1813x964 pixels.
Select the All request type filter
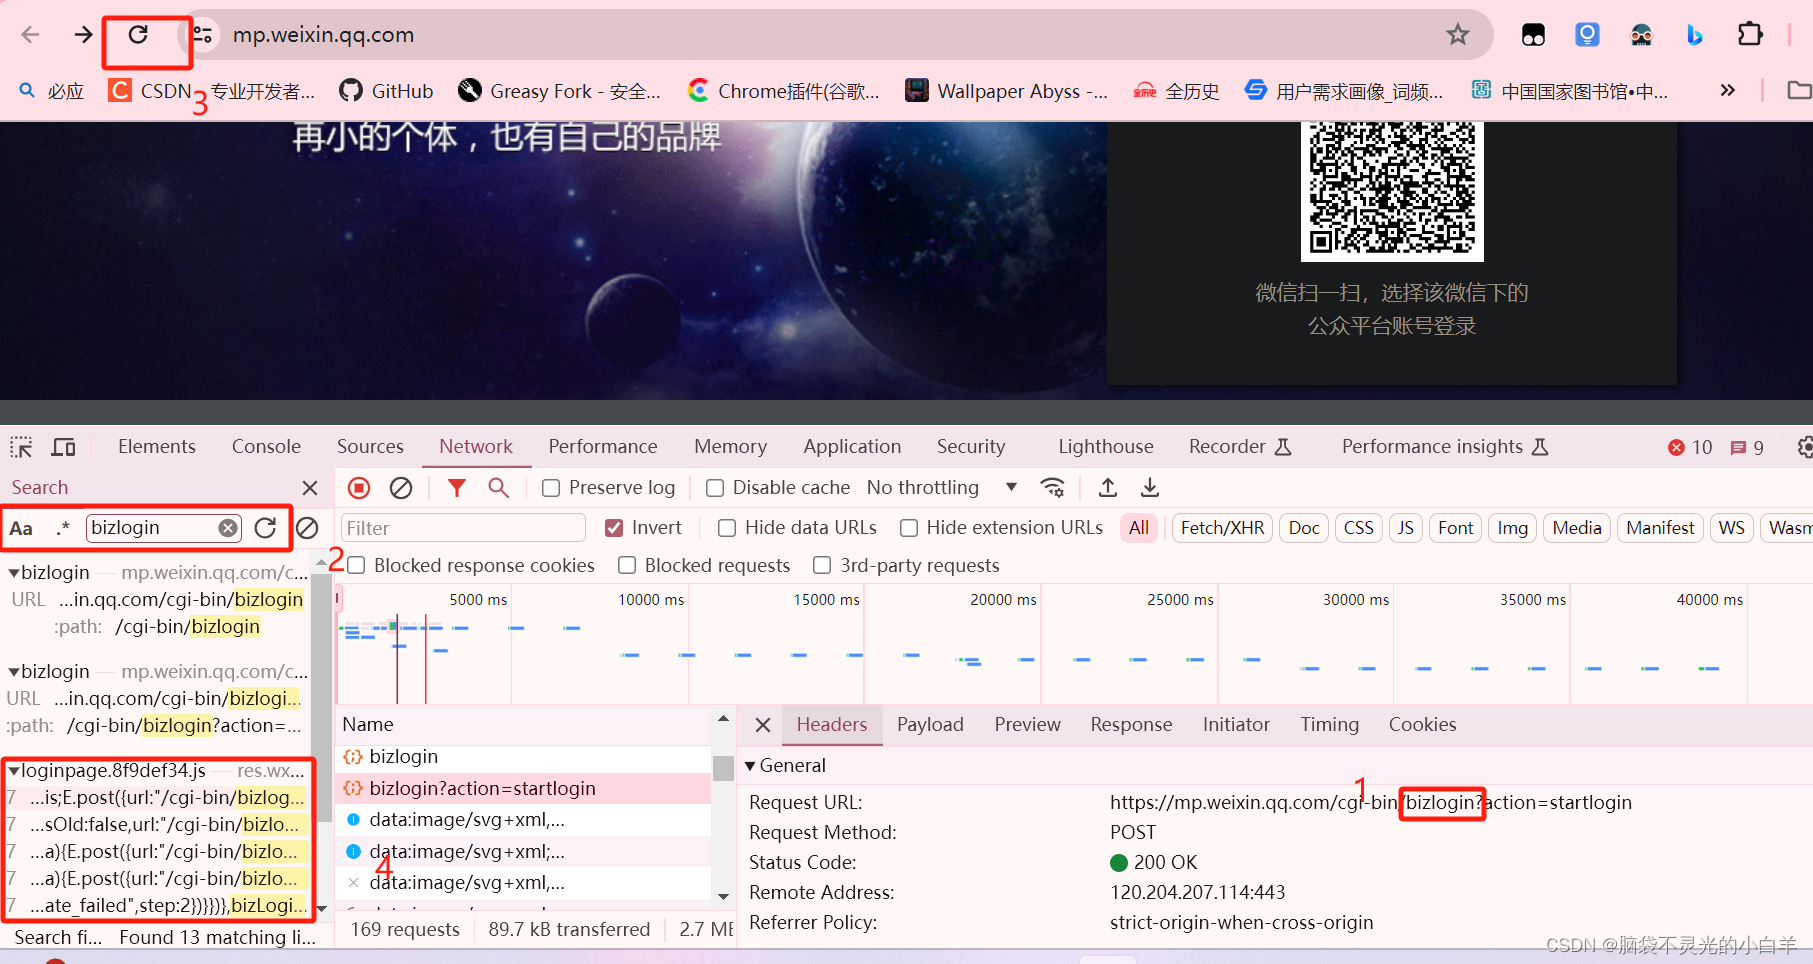(x=1139, y=528)
